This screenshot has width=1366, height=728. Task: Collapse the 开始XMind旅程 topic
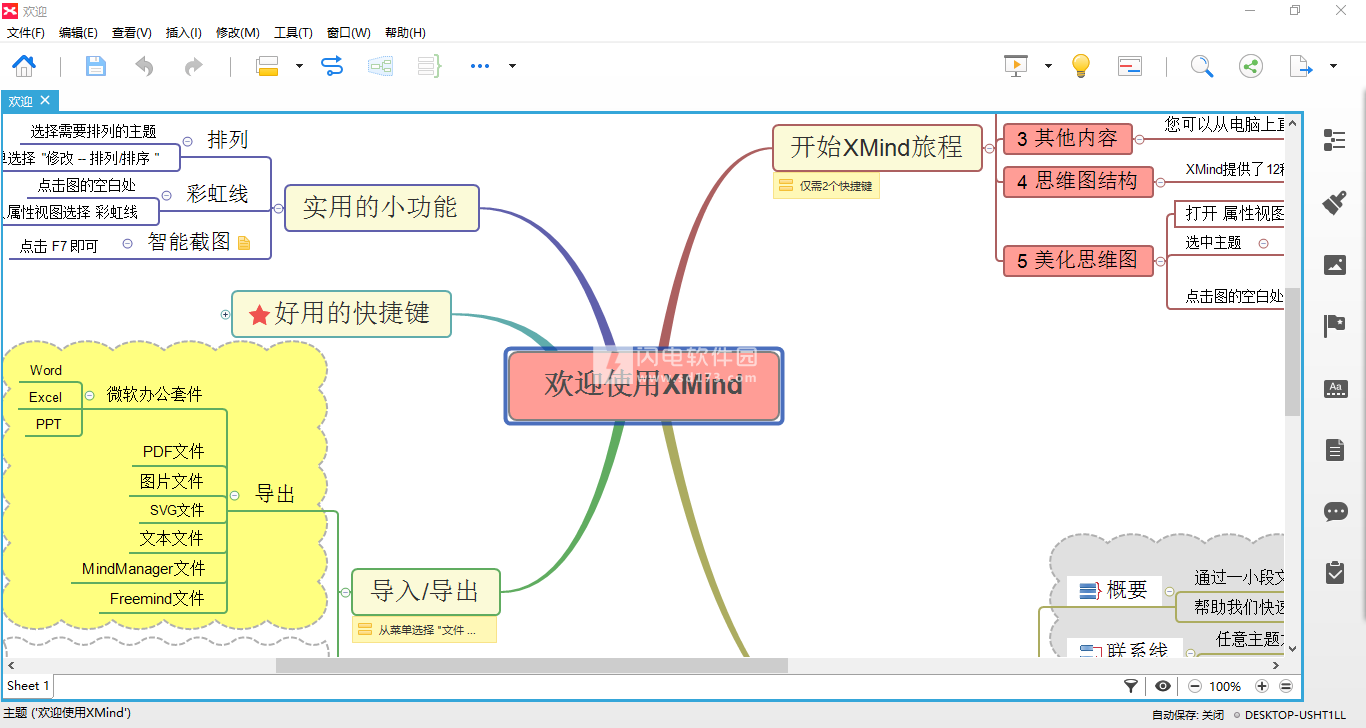coord(988,148)
